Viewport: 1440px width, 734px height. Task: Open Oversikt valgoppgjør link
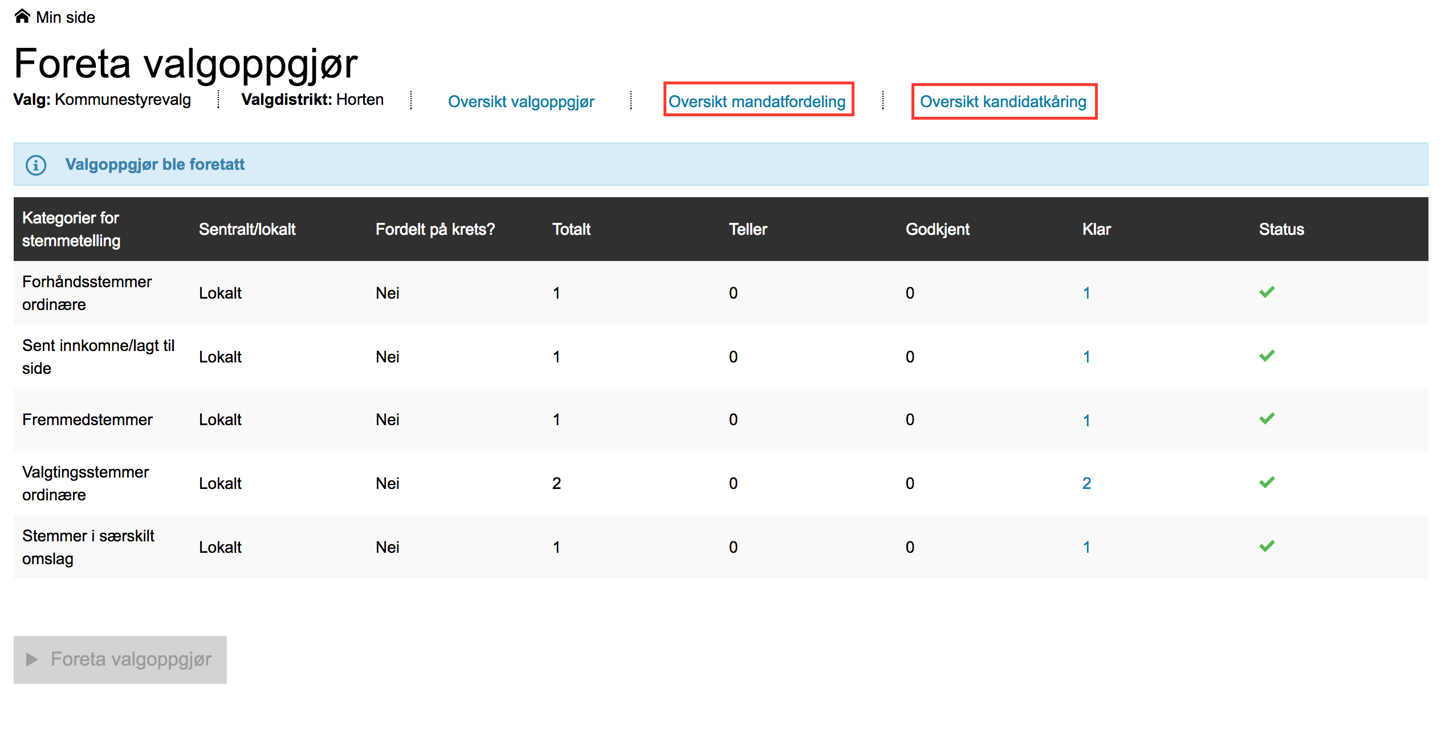521,102
